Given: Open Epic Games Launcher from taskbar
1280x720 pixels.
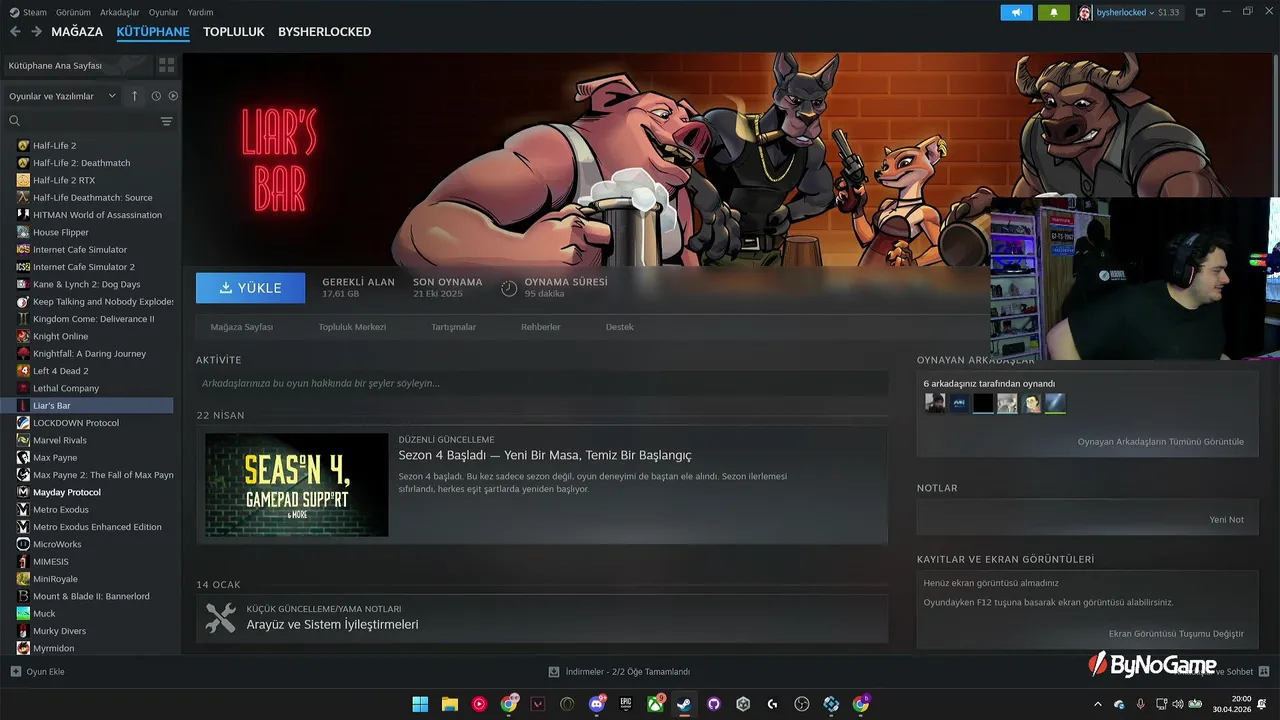Looking at the screenshot, I should [626, 704].
